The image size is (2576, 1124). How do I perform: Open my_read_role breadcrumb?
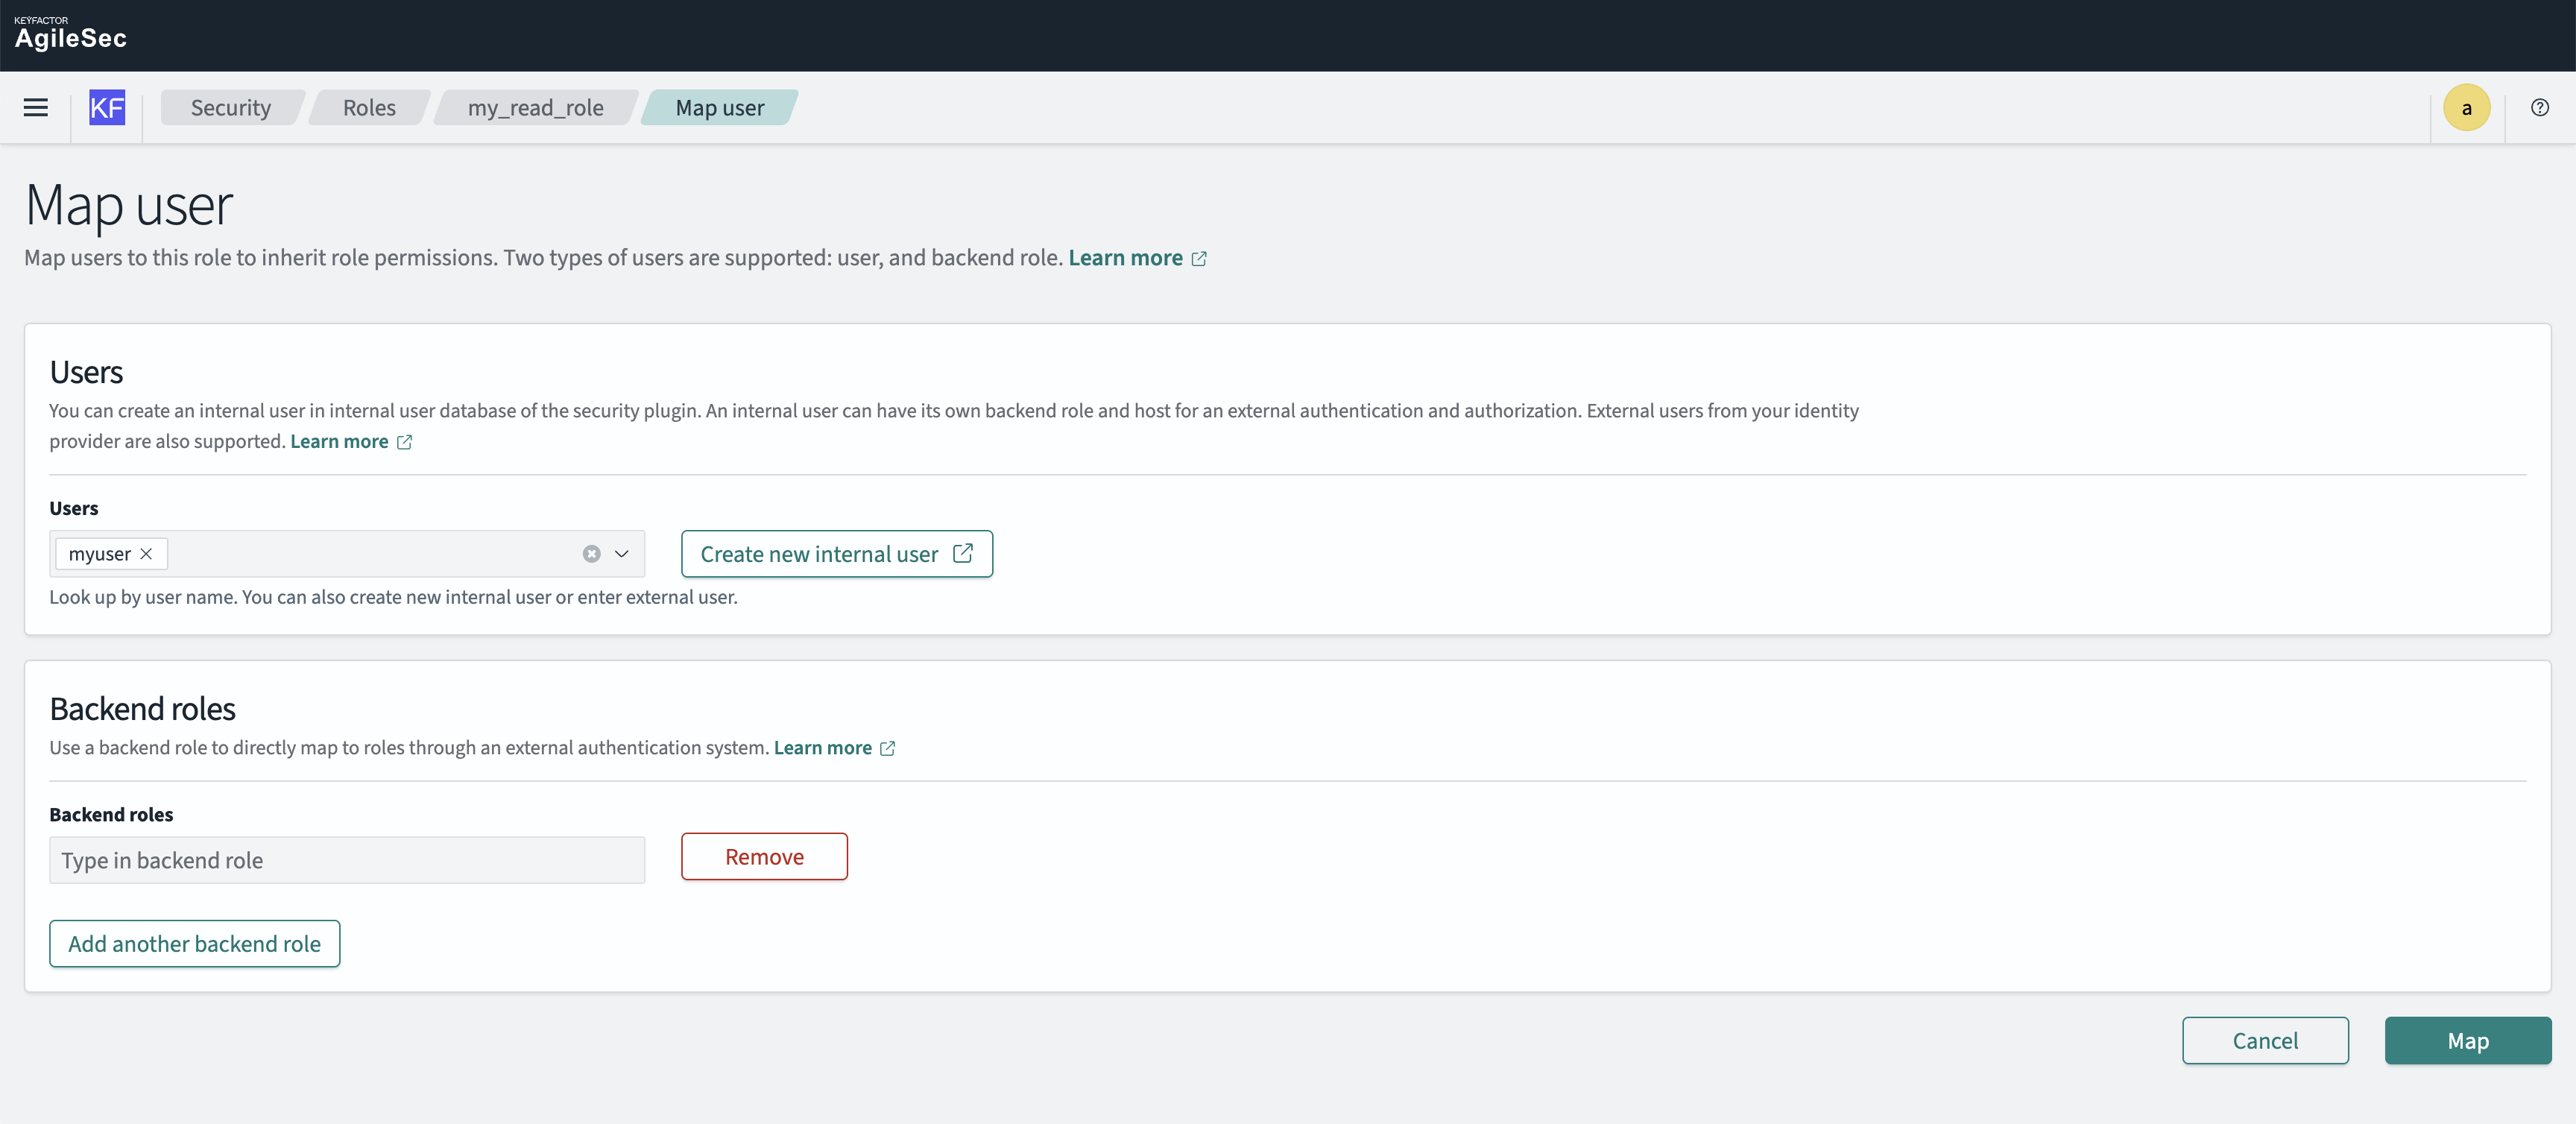click(535, 108)
